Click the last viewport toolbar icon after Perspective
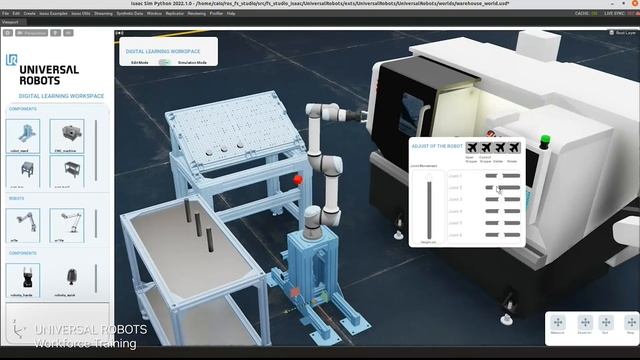640x360 pixels. click(x=68, y=33)
